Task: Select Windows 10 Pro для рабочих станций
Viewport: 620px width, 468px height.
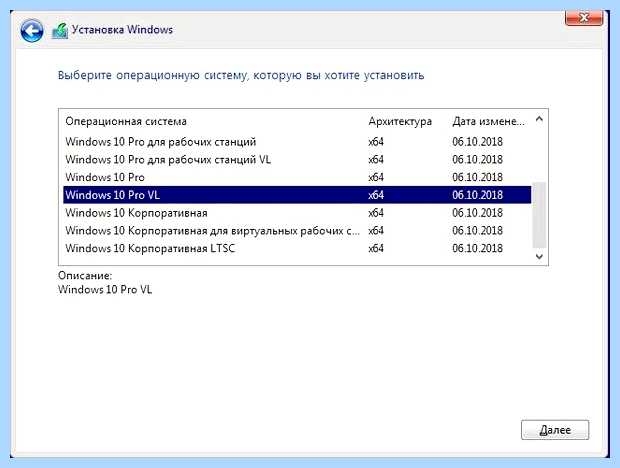Action: click(297, 142)
